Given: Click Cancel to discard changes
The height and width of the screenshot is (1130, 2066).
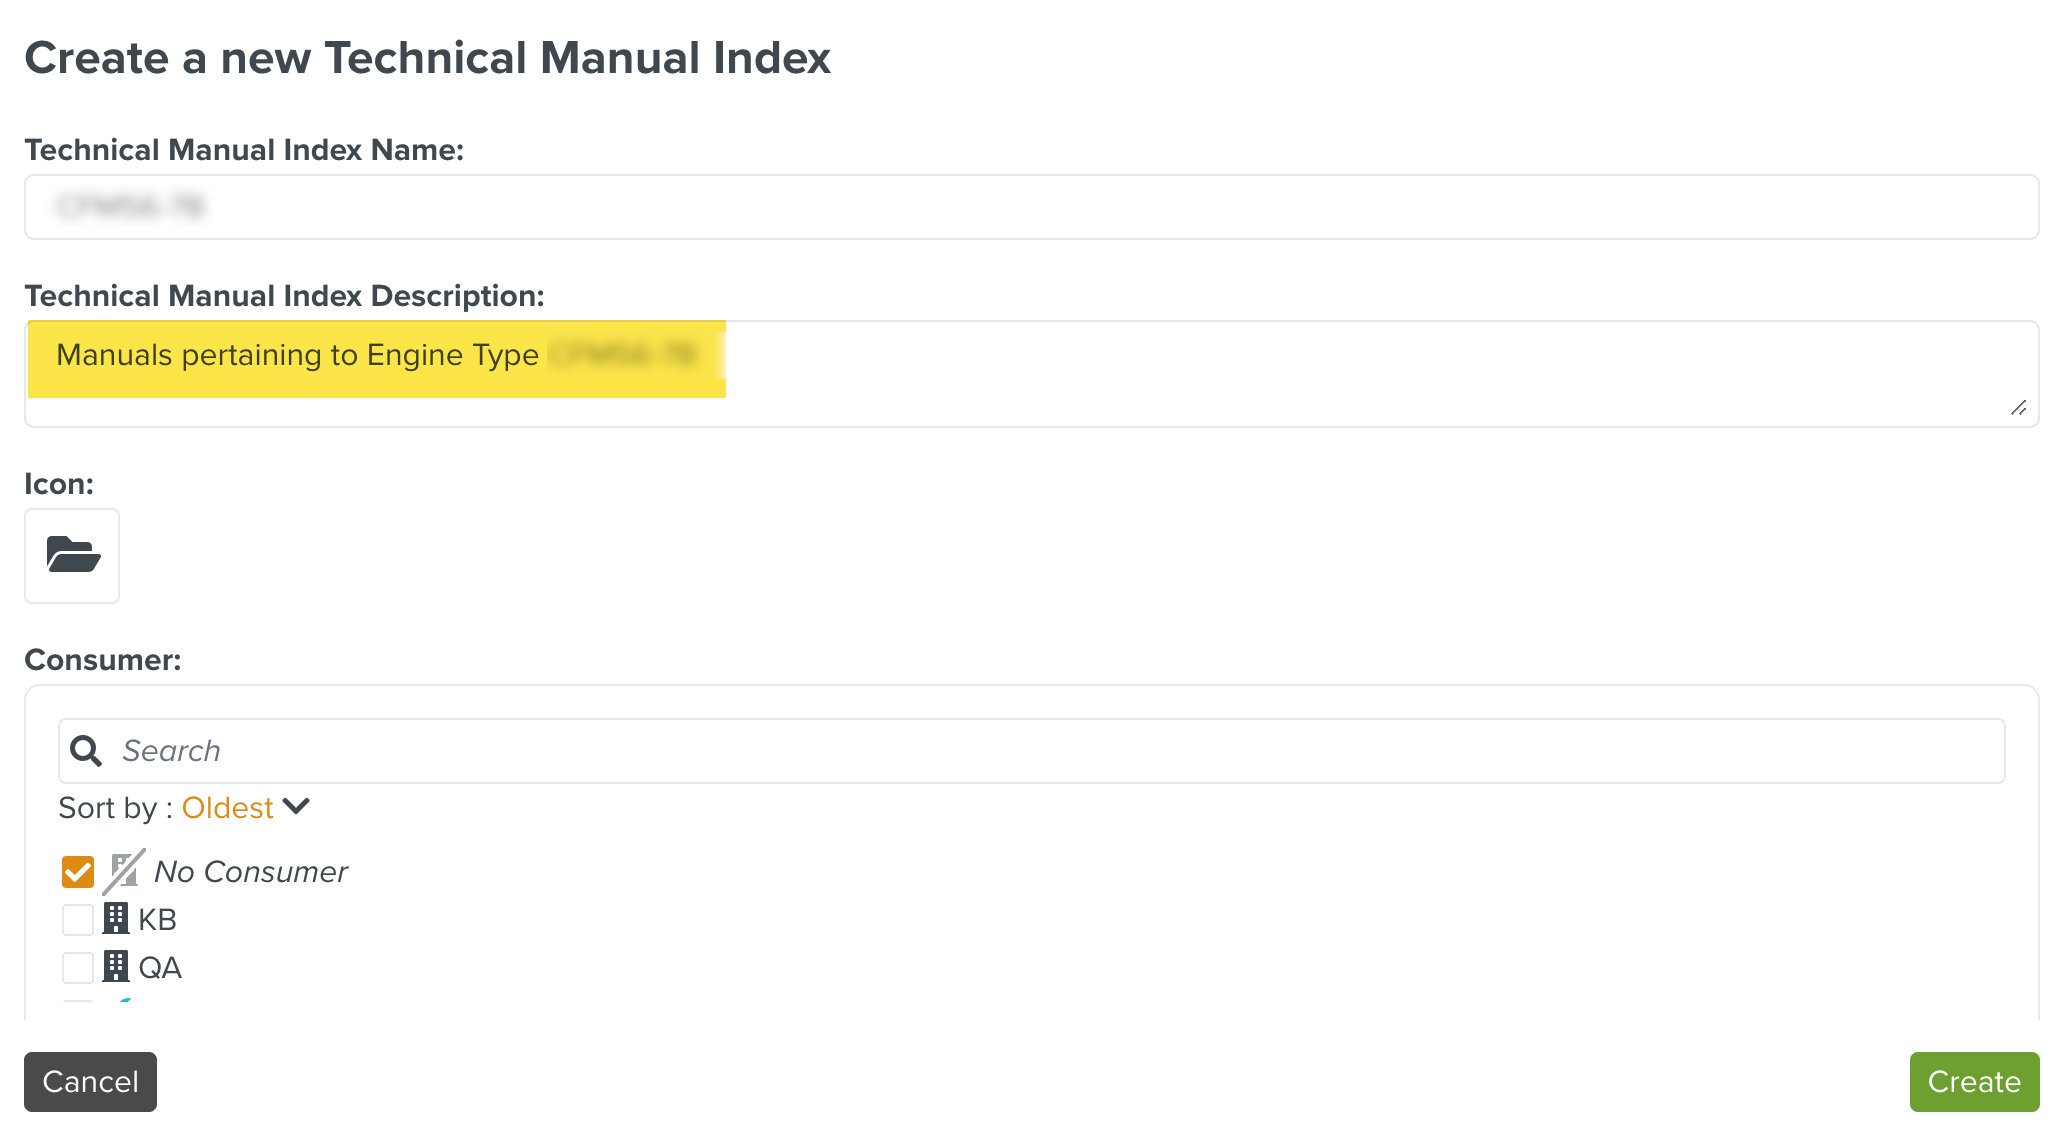Looking at the screenshot, I should point(90,1081).
